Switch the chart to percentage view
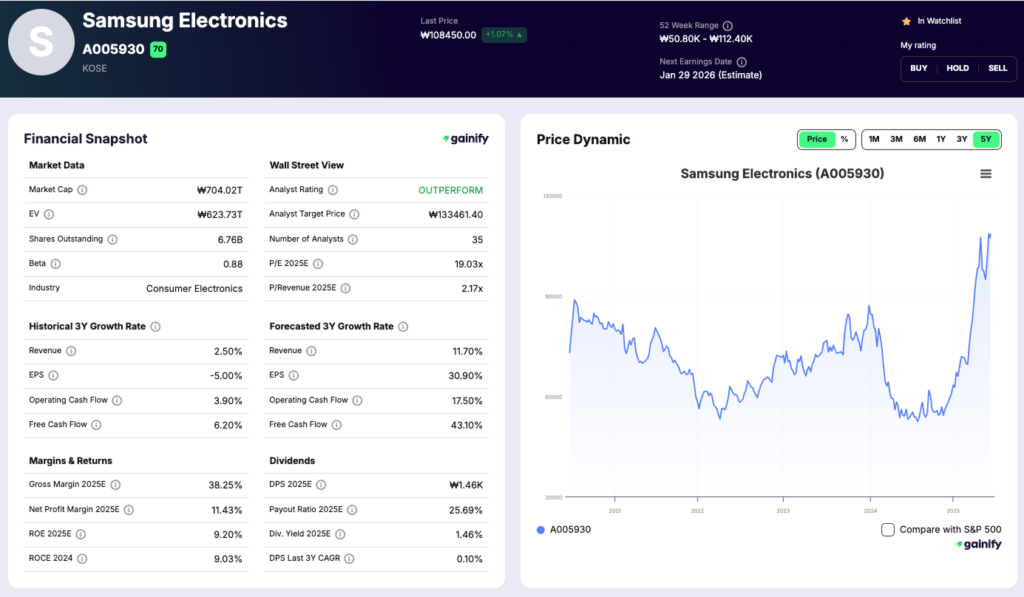The width and height of the screenshot is (1024, 597). [x=845, y=140]
